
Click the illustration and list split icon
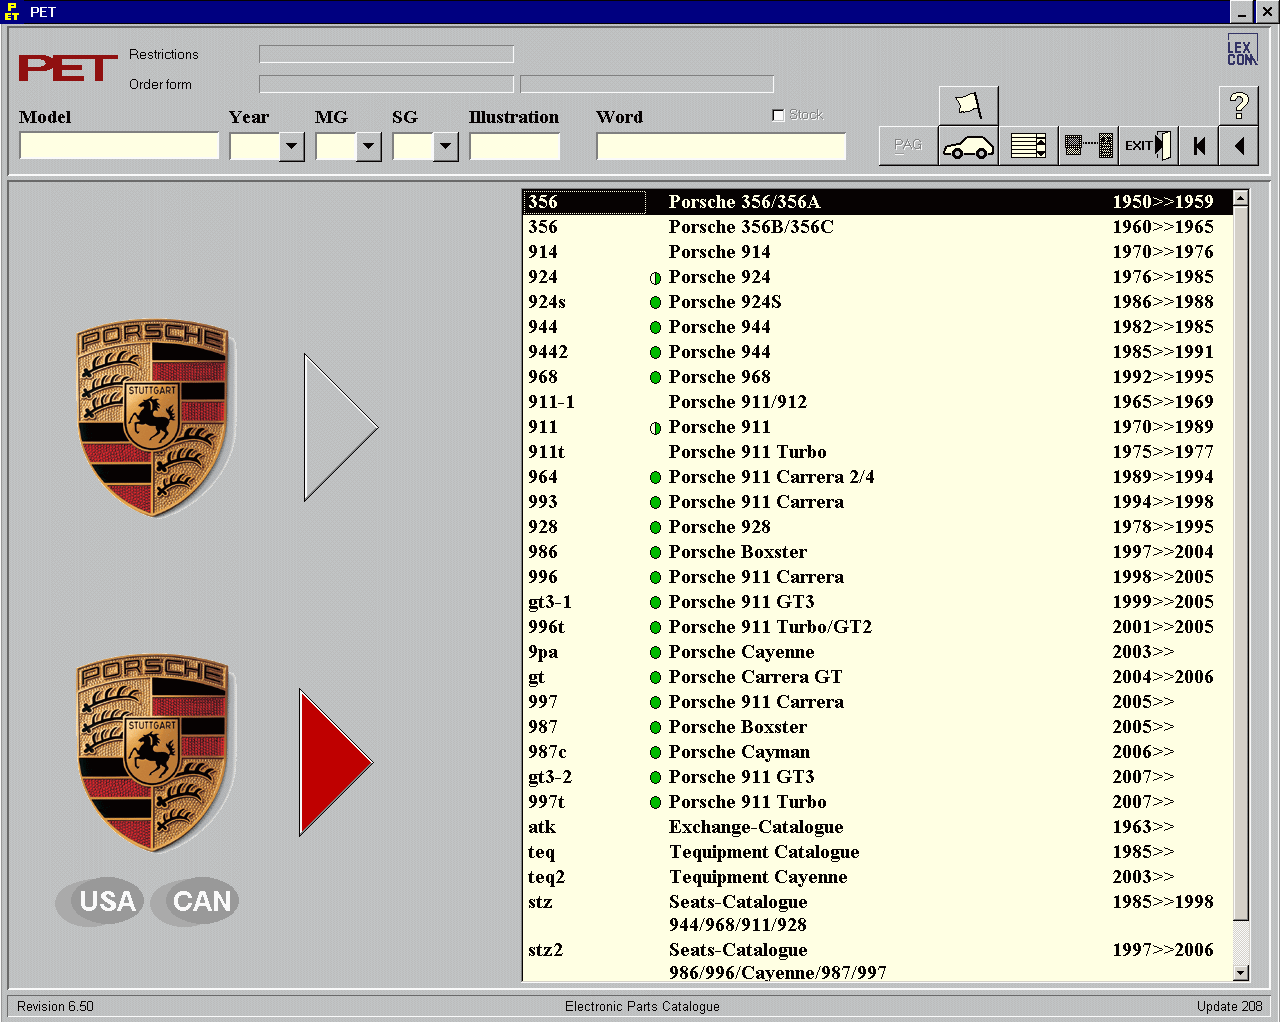1088,146
